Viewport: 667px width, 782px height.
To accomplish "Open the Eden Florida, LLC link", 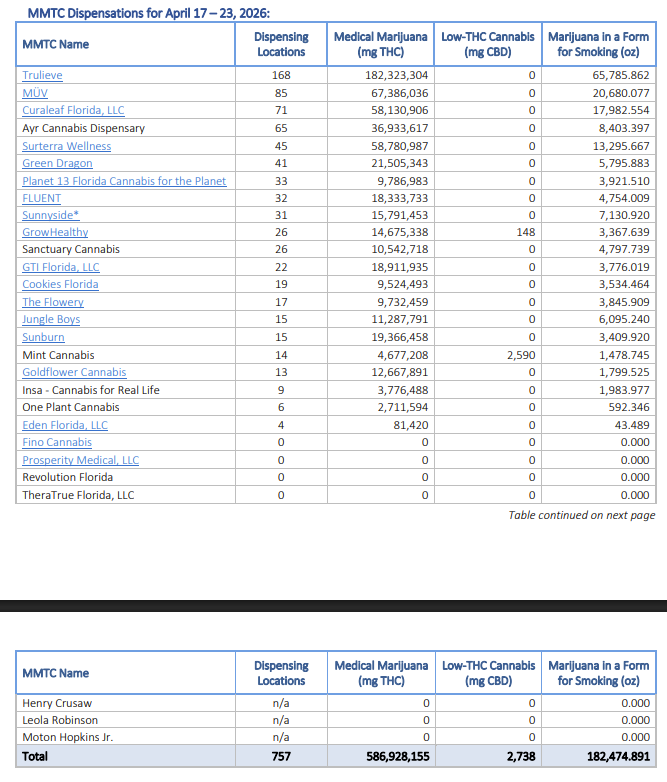I will coord(65,425).
